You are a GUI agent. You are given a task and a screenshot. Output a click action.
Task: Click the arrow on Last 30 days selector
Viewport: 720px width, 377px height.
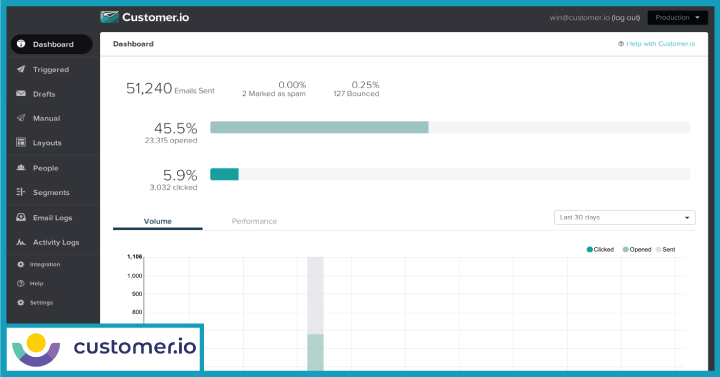[687, 218]
